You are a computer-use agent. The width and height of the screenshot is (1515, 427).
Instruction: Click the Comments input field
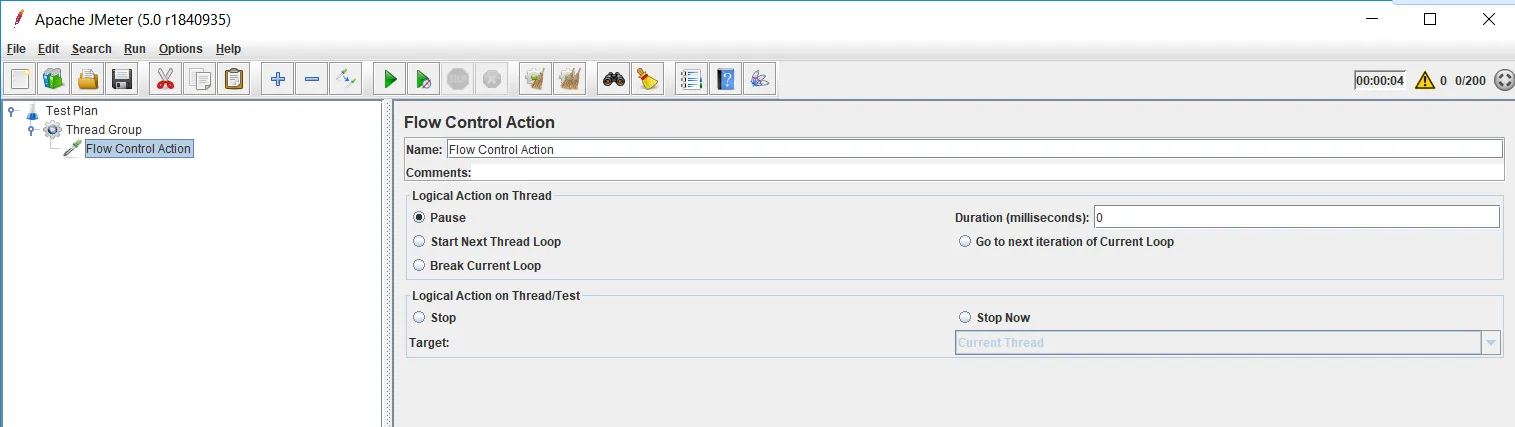click(988, 172)
